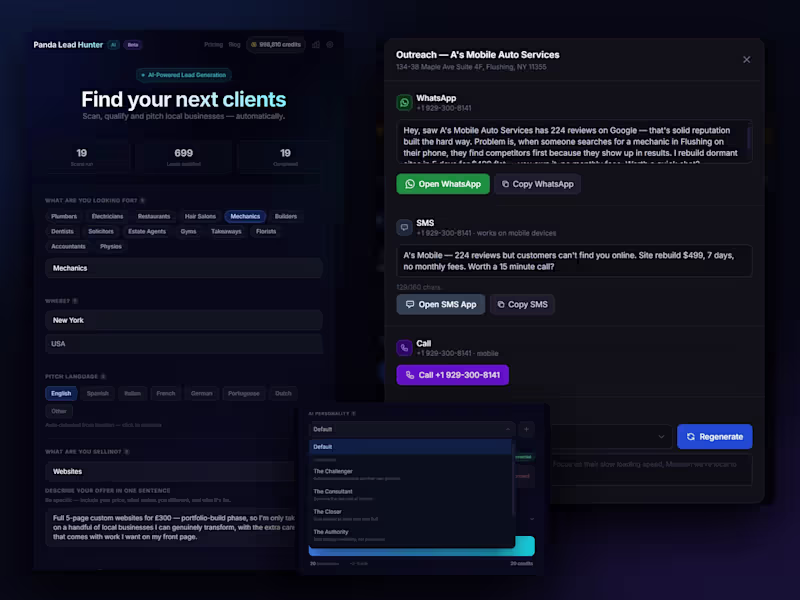Click the 'AI-Powered Lead Generation' badge

[184, 75]
